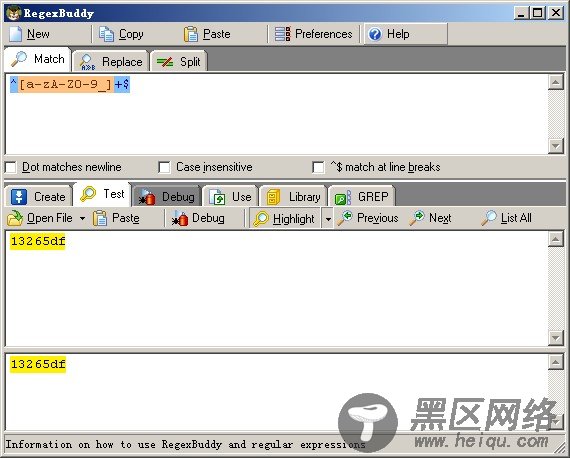Image resolution: width=570 pixels, height=458 pixels.
Task: Switch to the Replace tab
Action: tap(111, 61)
